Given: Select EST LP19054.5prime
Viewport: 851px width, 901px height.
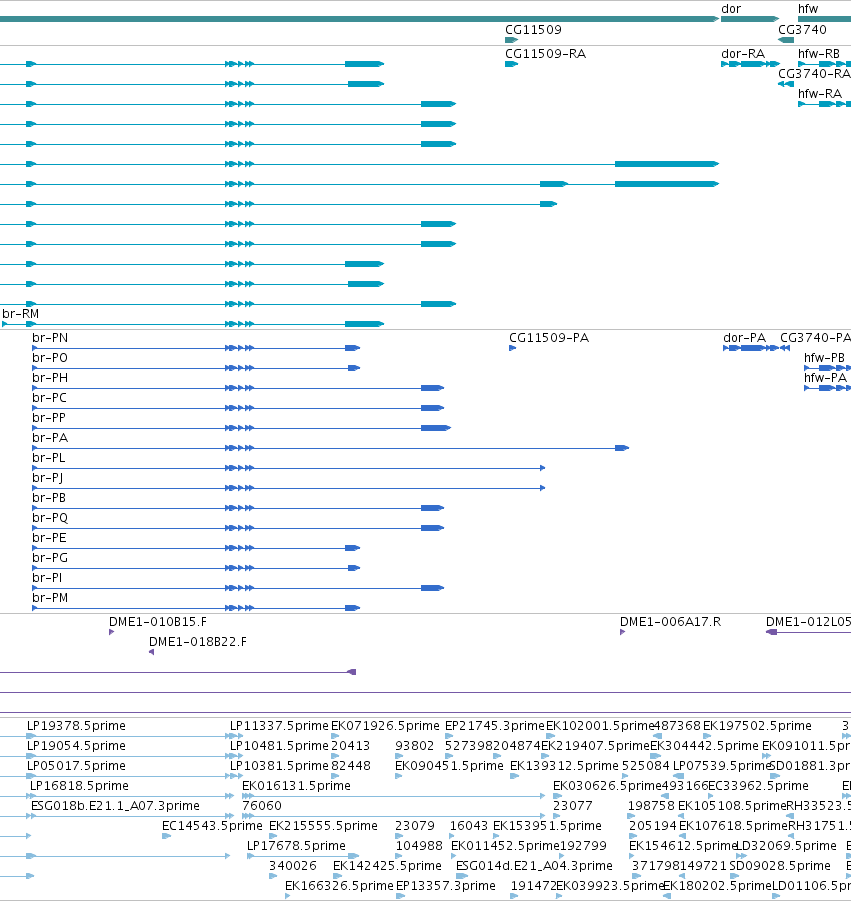Looking at the screenshot, I should (76, 746).
